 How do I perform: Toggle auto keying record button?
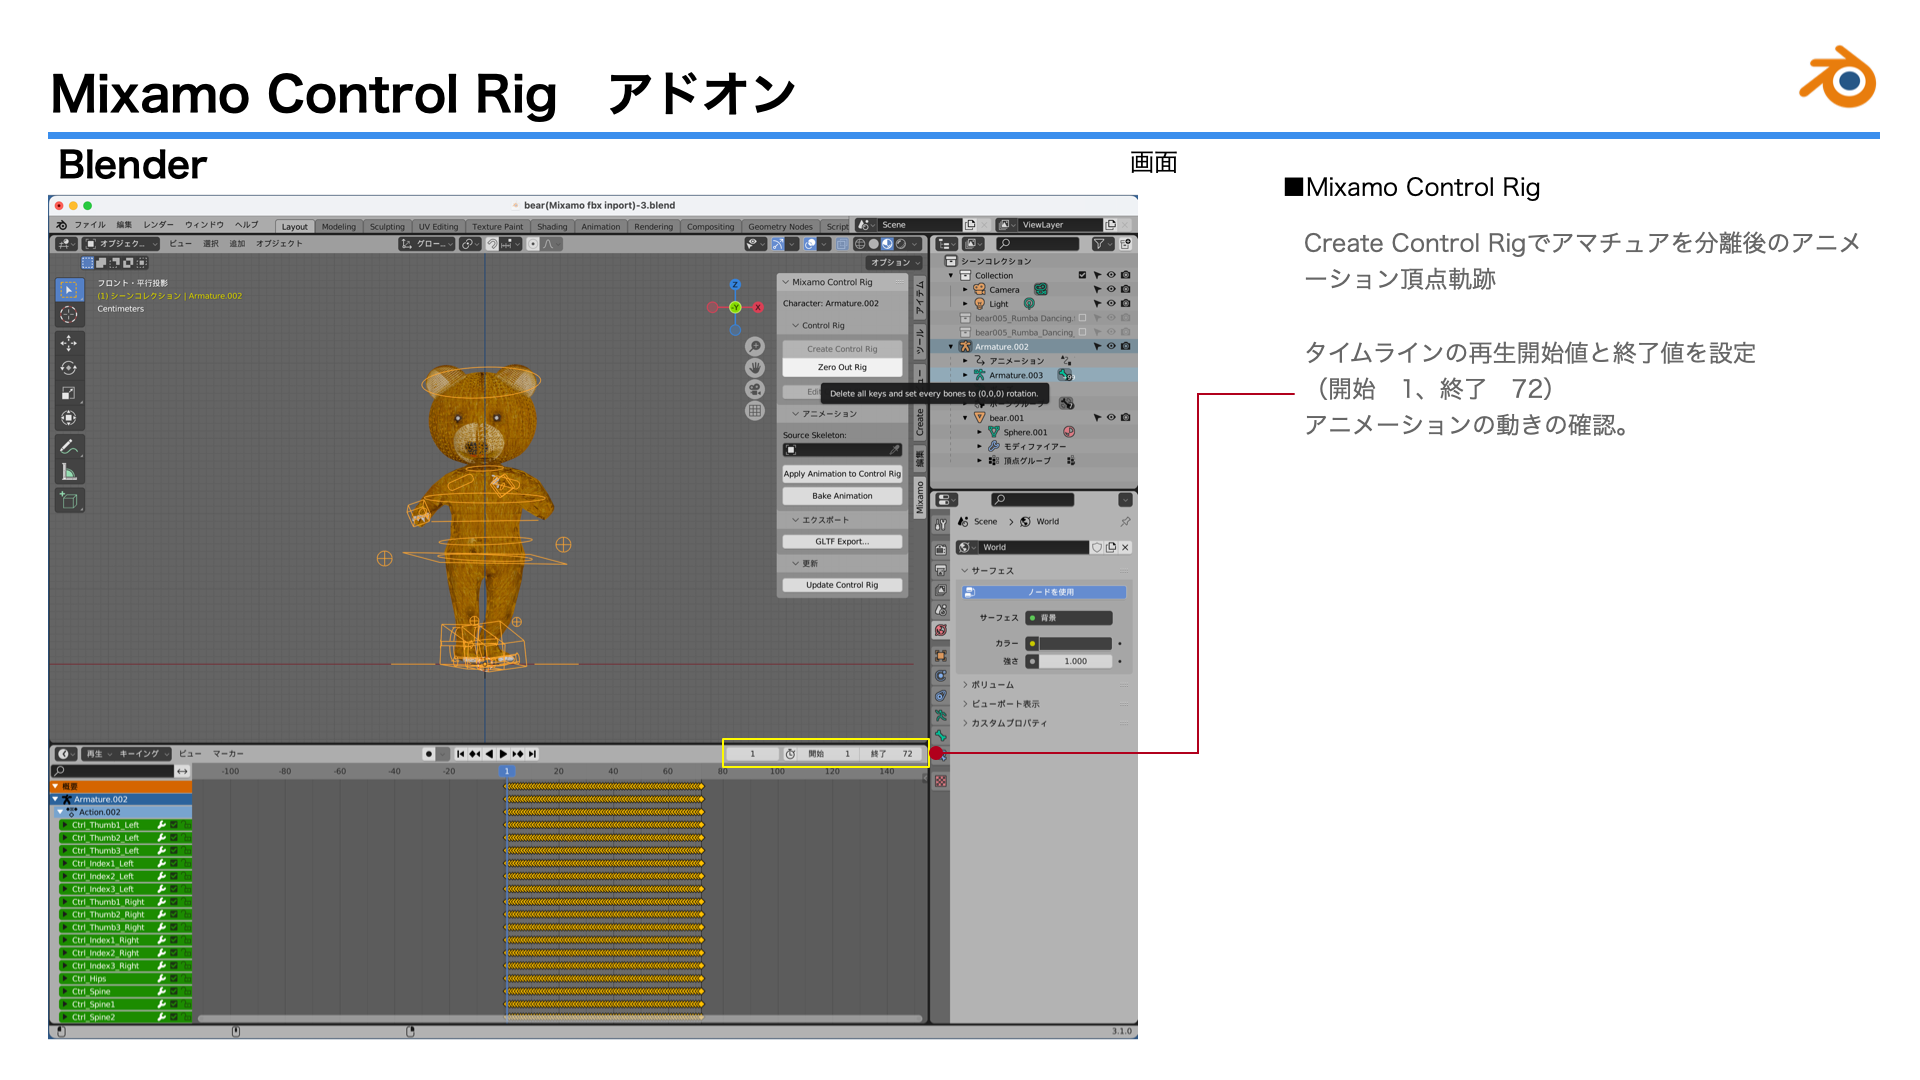[429, 754]
